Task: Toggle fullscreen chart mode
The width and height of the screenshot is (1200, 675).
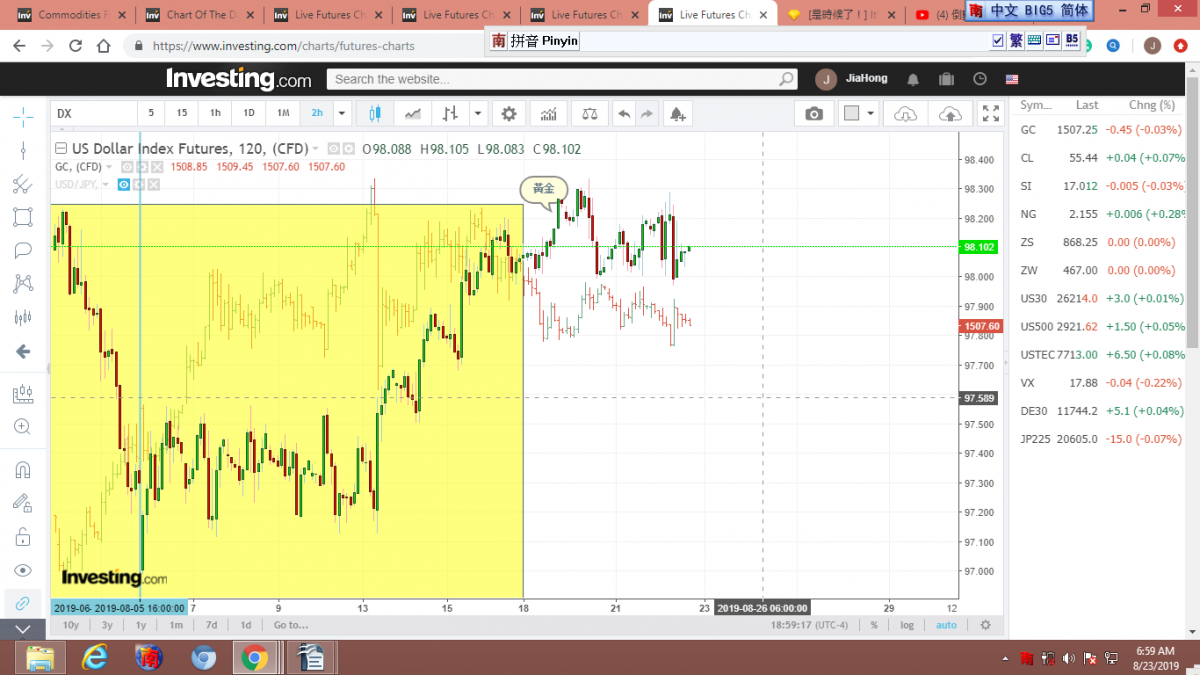Action: [990, 114]
